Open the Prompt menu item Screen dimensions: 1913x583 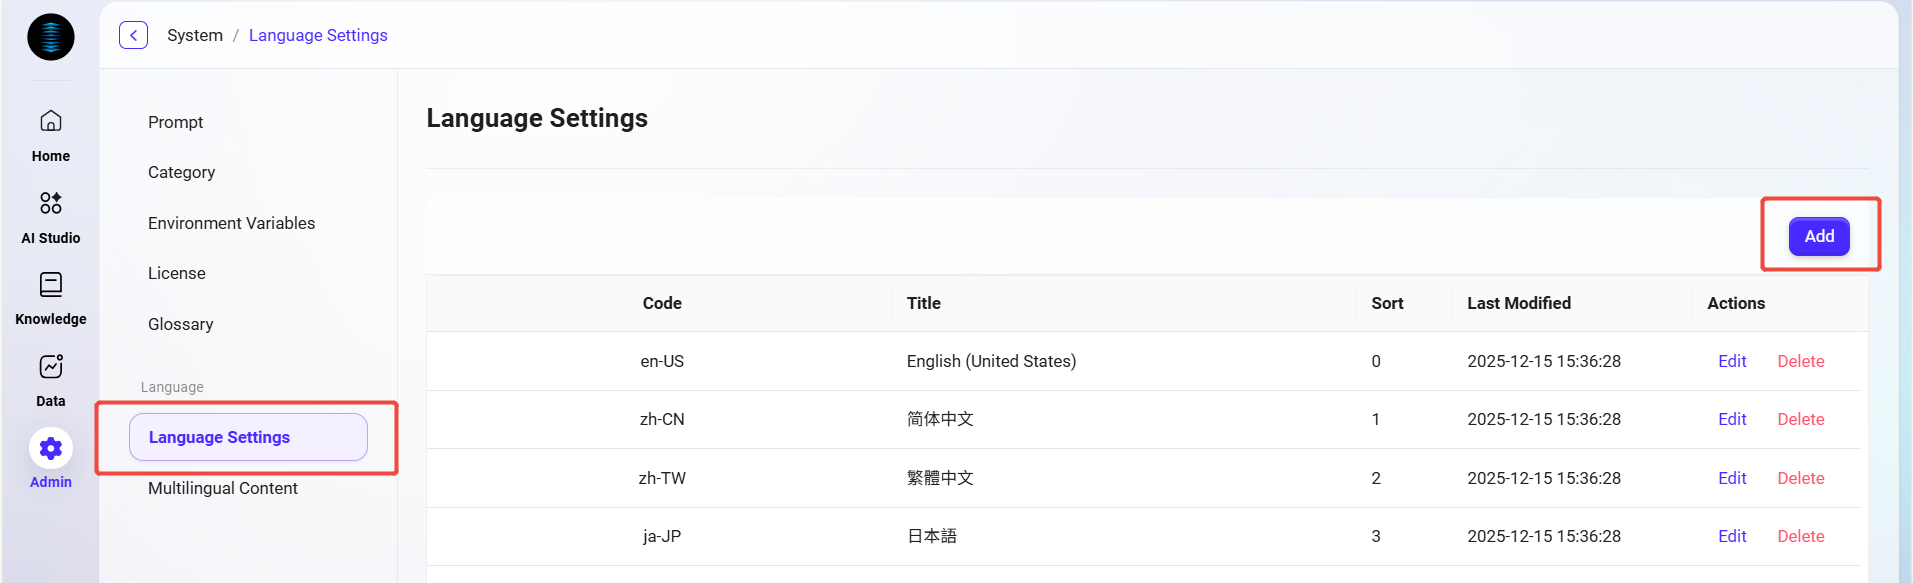[x=176, y=122]
